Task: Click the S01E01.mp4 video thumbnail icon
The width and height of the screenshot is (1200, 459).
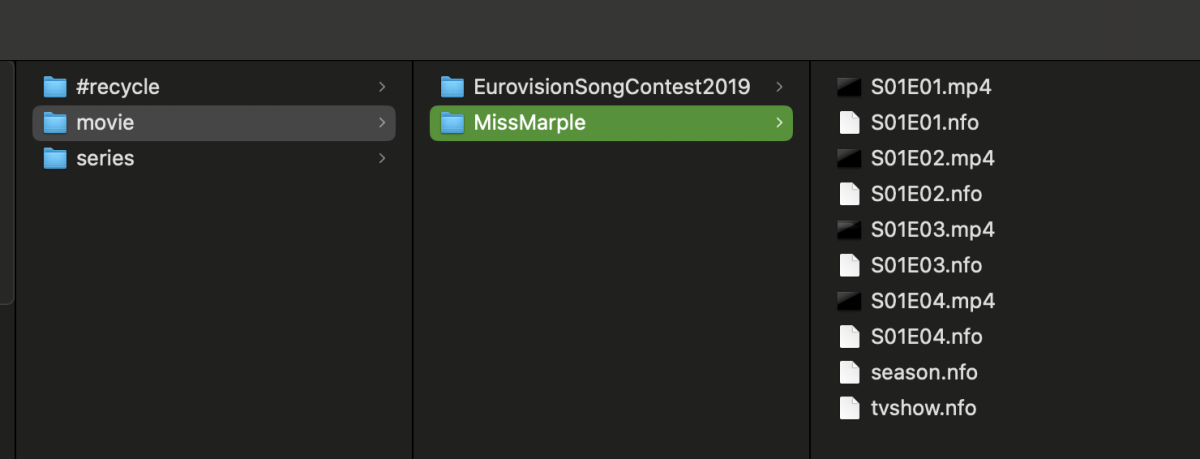Action: (x=849, y=87)
